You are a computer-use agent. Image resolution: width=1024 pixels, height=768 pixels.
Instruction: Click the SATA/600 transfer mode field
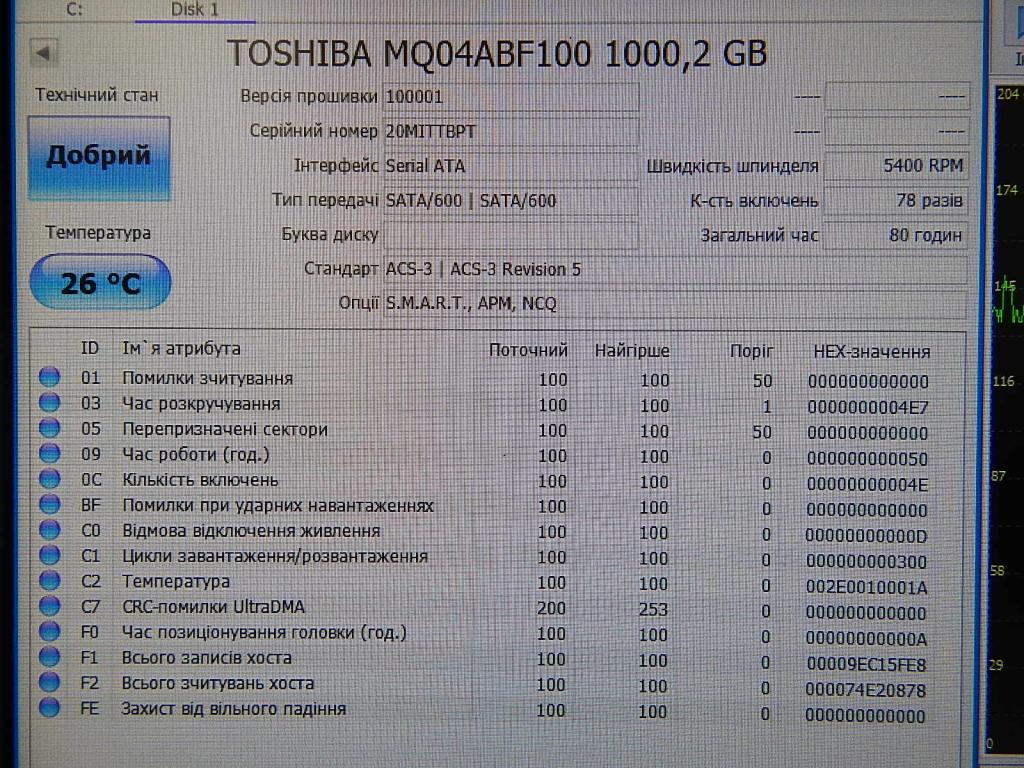tap(511, 200)
